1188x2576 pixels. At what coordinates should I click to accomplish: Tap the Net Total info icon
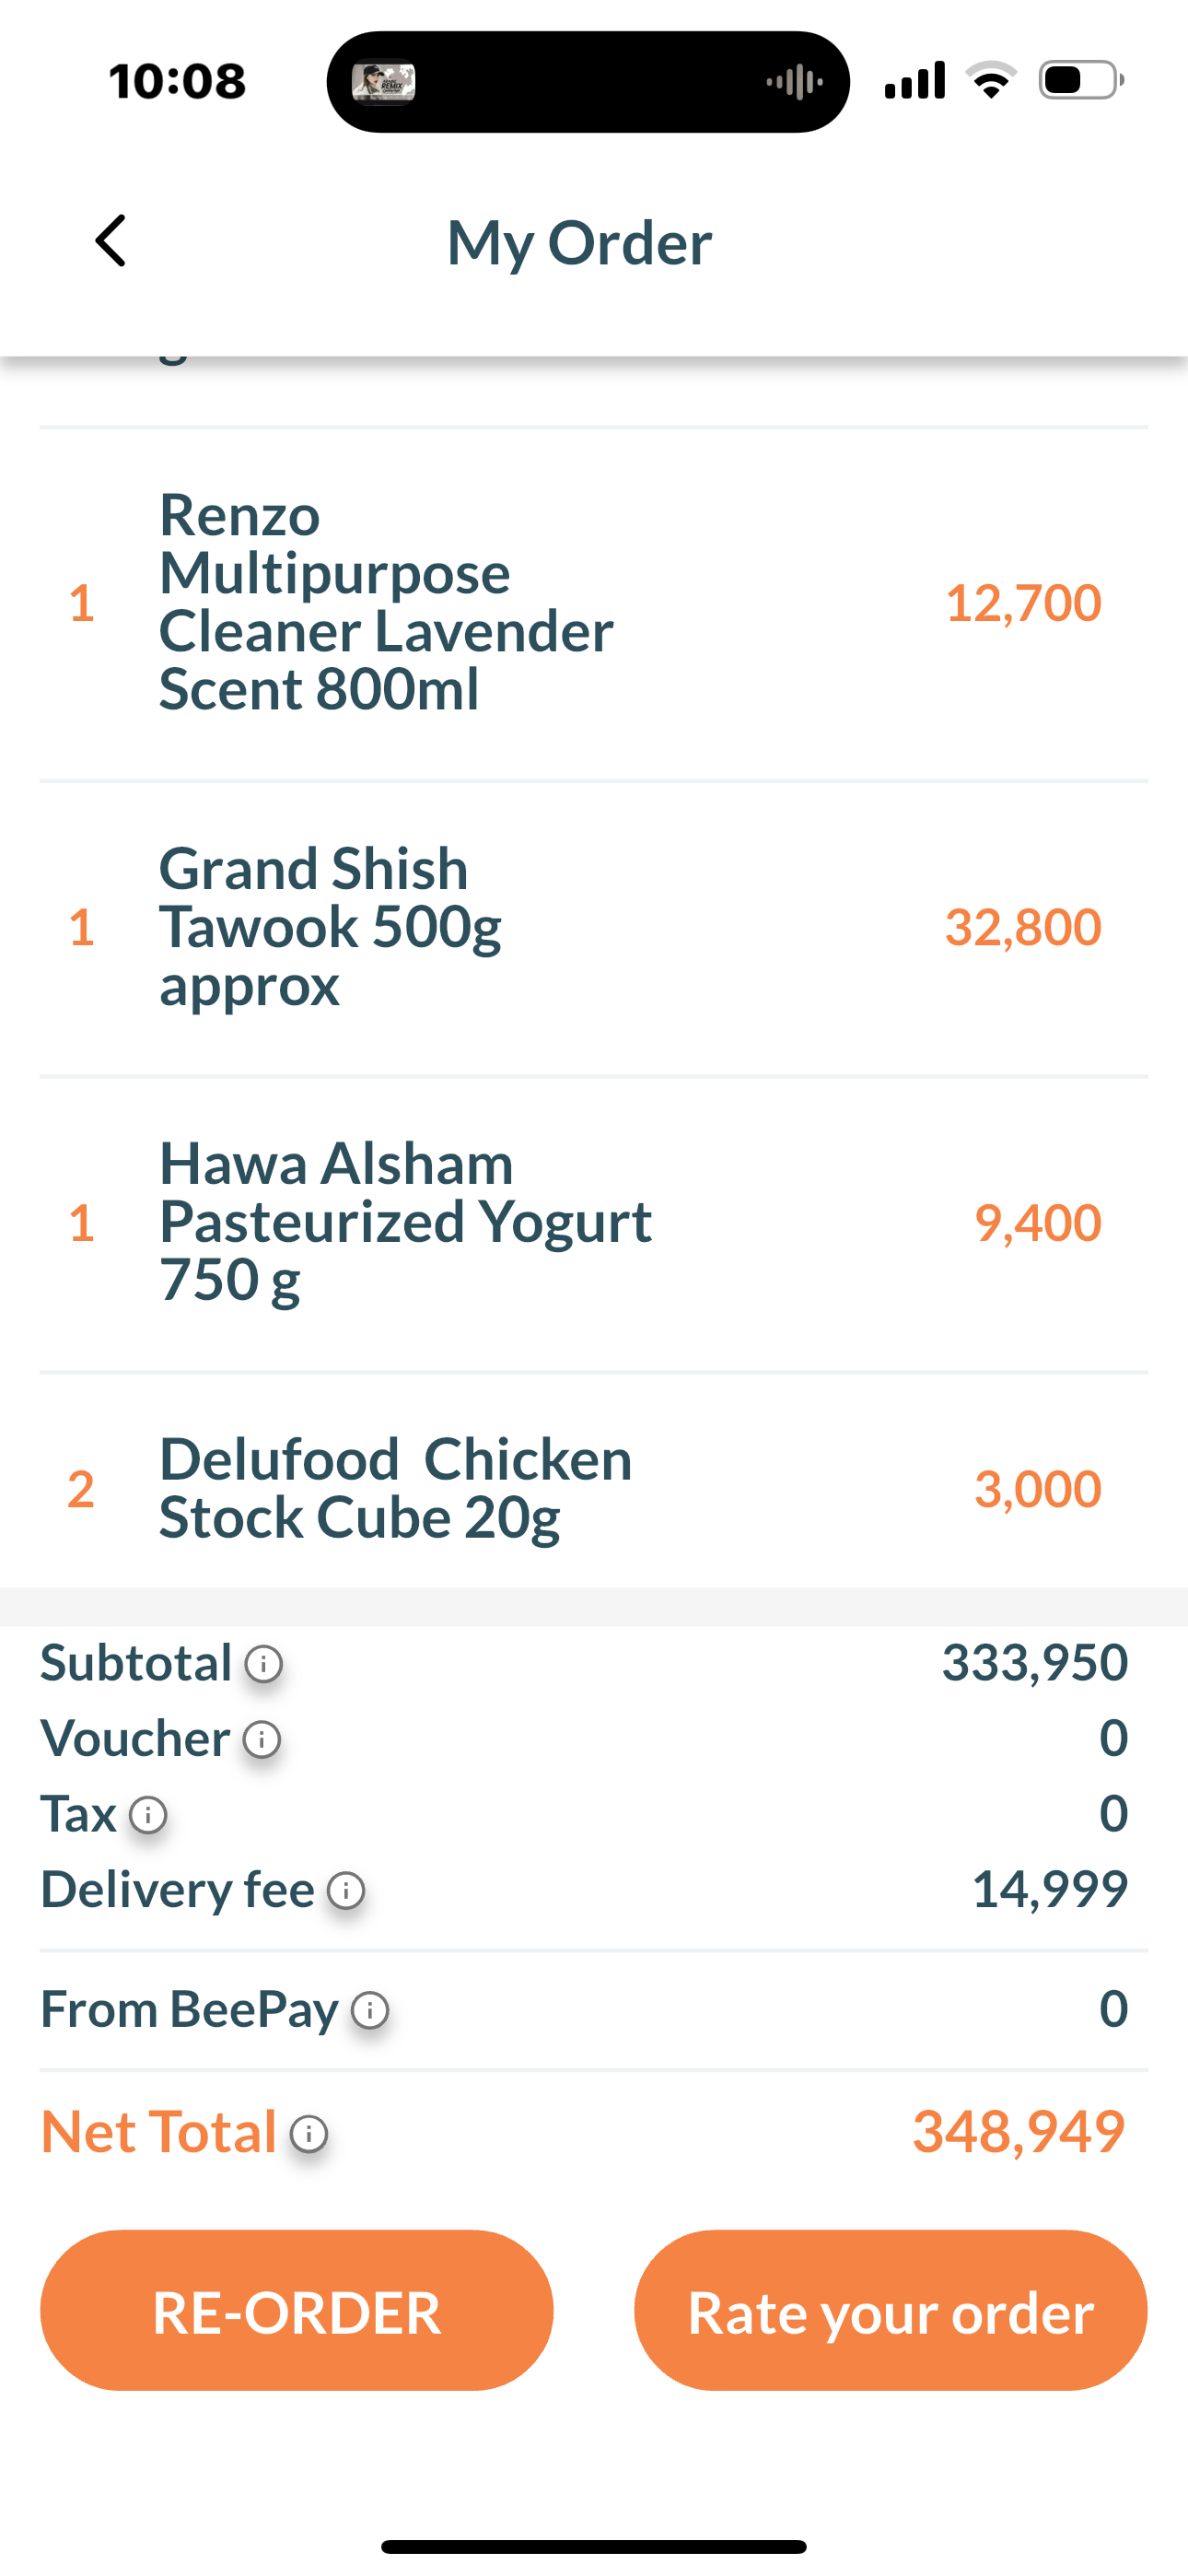coord(309,2134)
